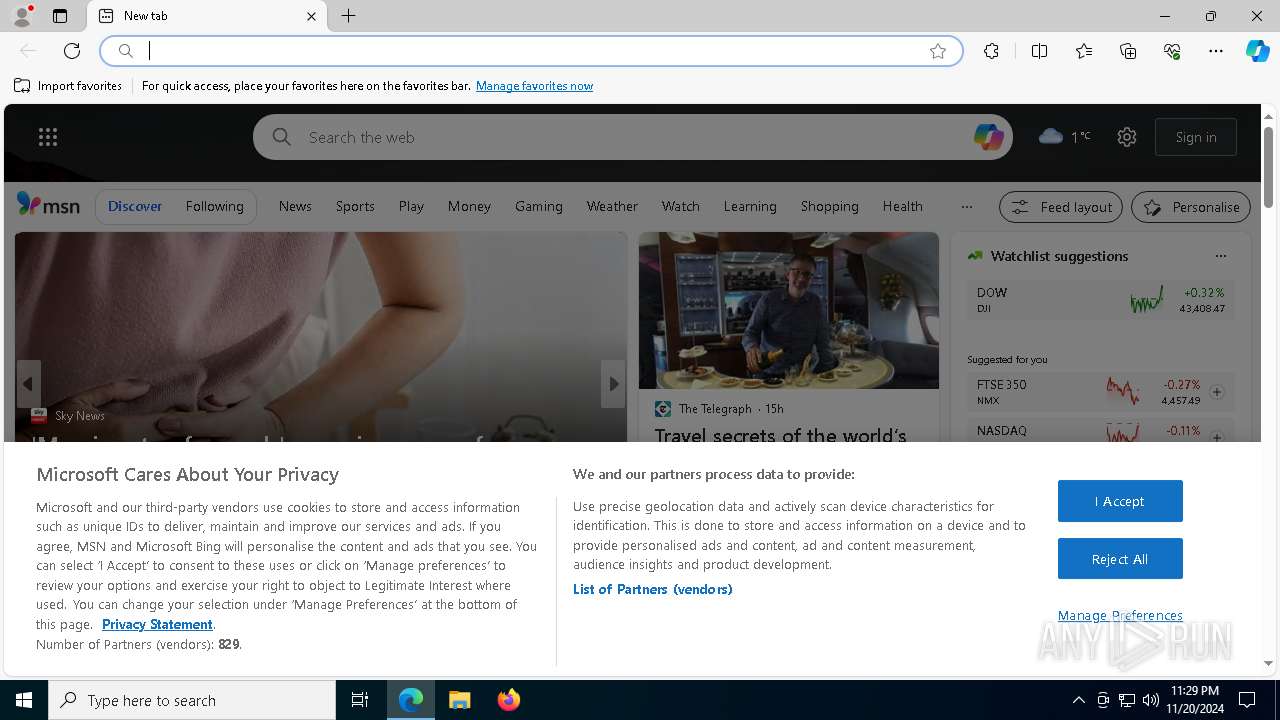This screenshot has width=1280, height=720.
Task: Open the DOW stock row
Action: pyautogui.click(x=1100, y=300)
